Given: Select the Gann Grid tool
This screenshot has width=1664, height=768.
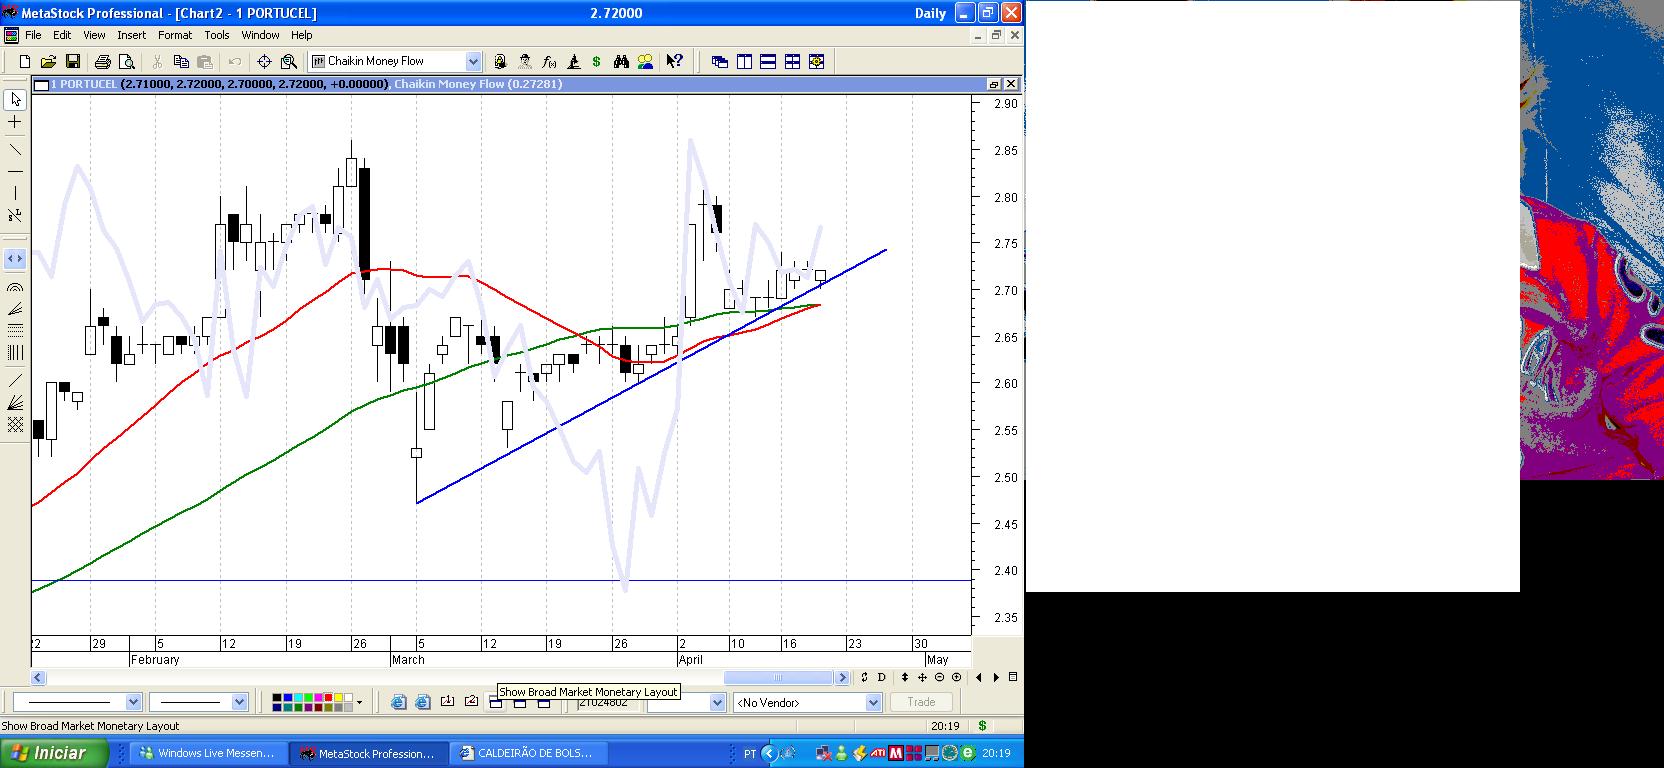Looking at the screenshot, I should (x=15, y=425).
